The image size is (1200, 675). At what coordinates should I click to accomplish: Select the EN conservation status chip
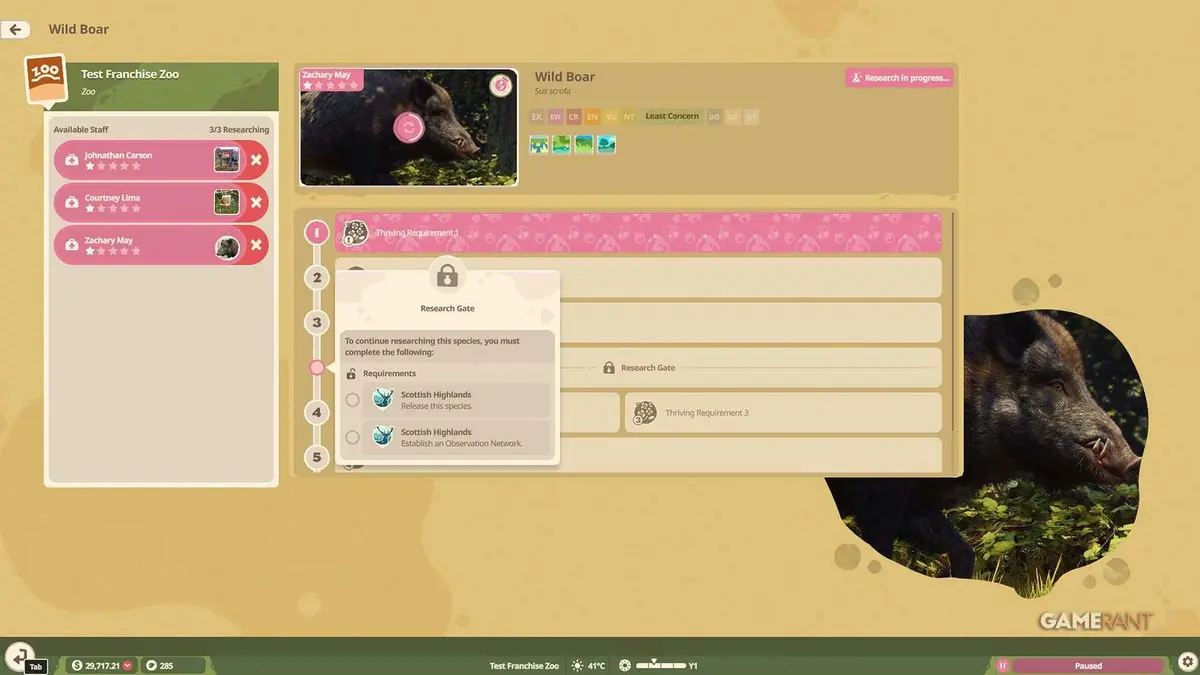[x=592, y=117]
